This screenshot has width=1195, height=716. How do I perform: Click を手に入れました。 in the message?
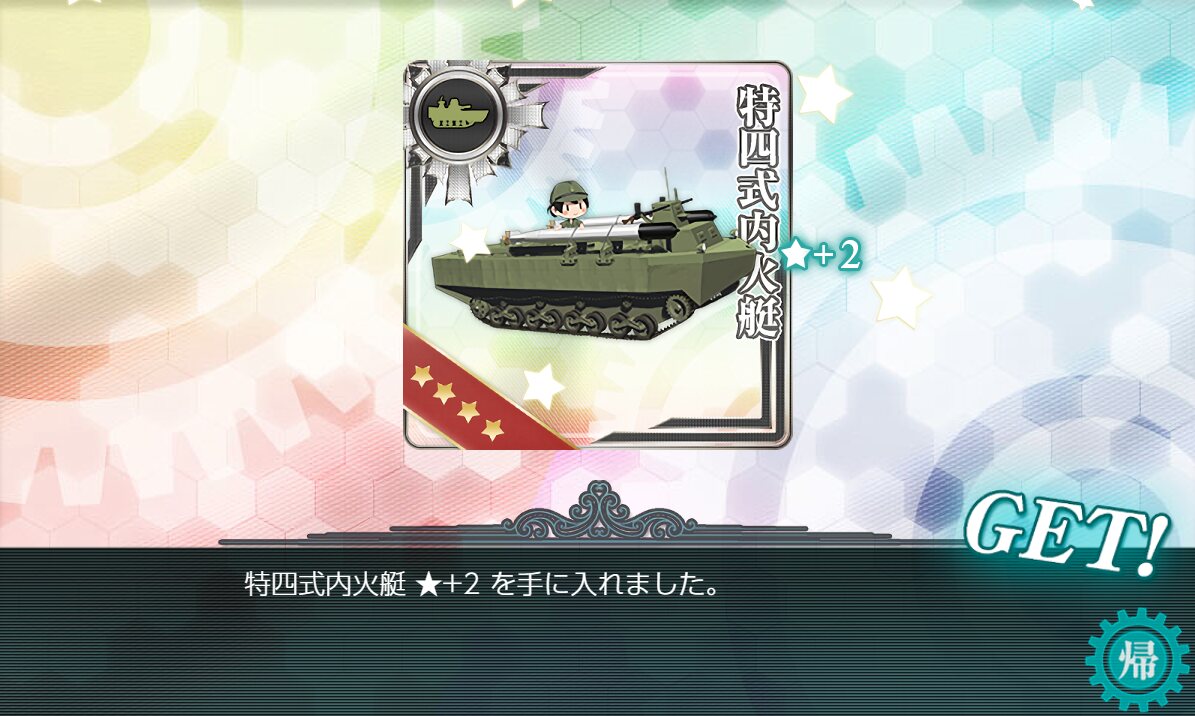[607, 585]
